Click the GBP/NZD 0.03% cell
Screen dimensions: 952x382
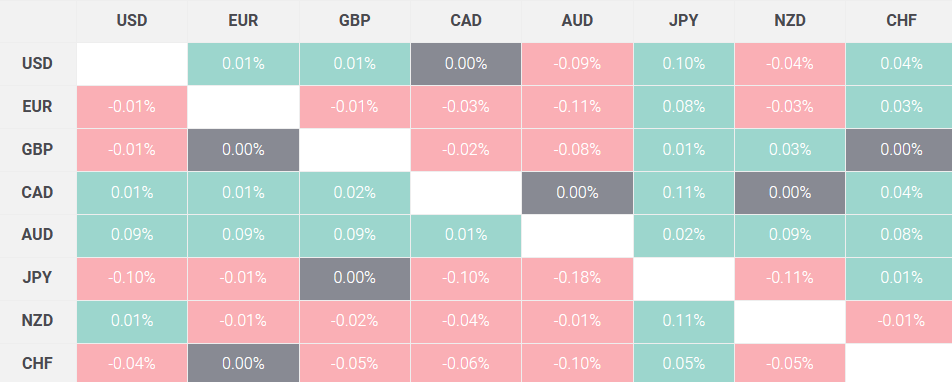789,149
